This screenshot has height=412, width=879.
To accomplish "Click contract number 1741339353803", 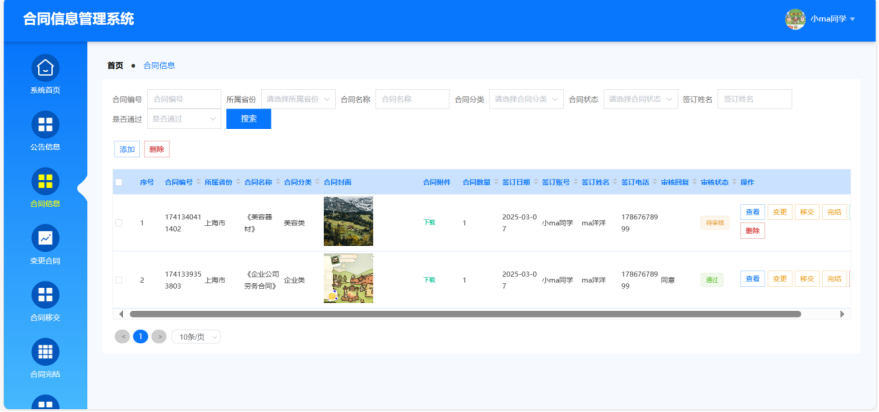I will pyautogui.click(x=181, y=280).
